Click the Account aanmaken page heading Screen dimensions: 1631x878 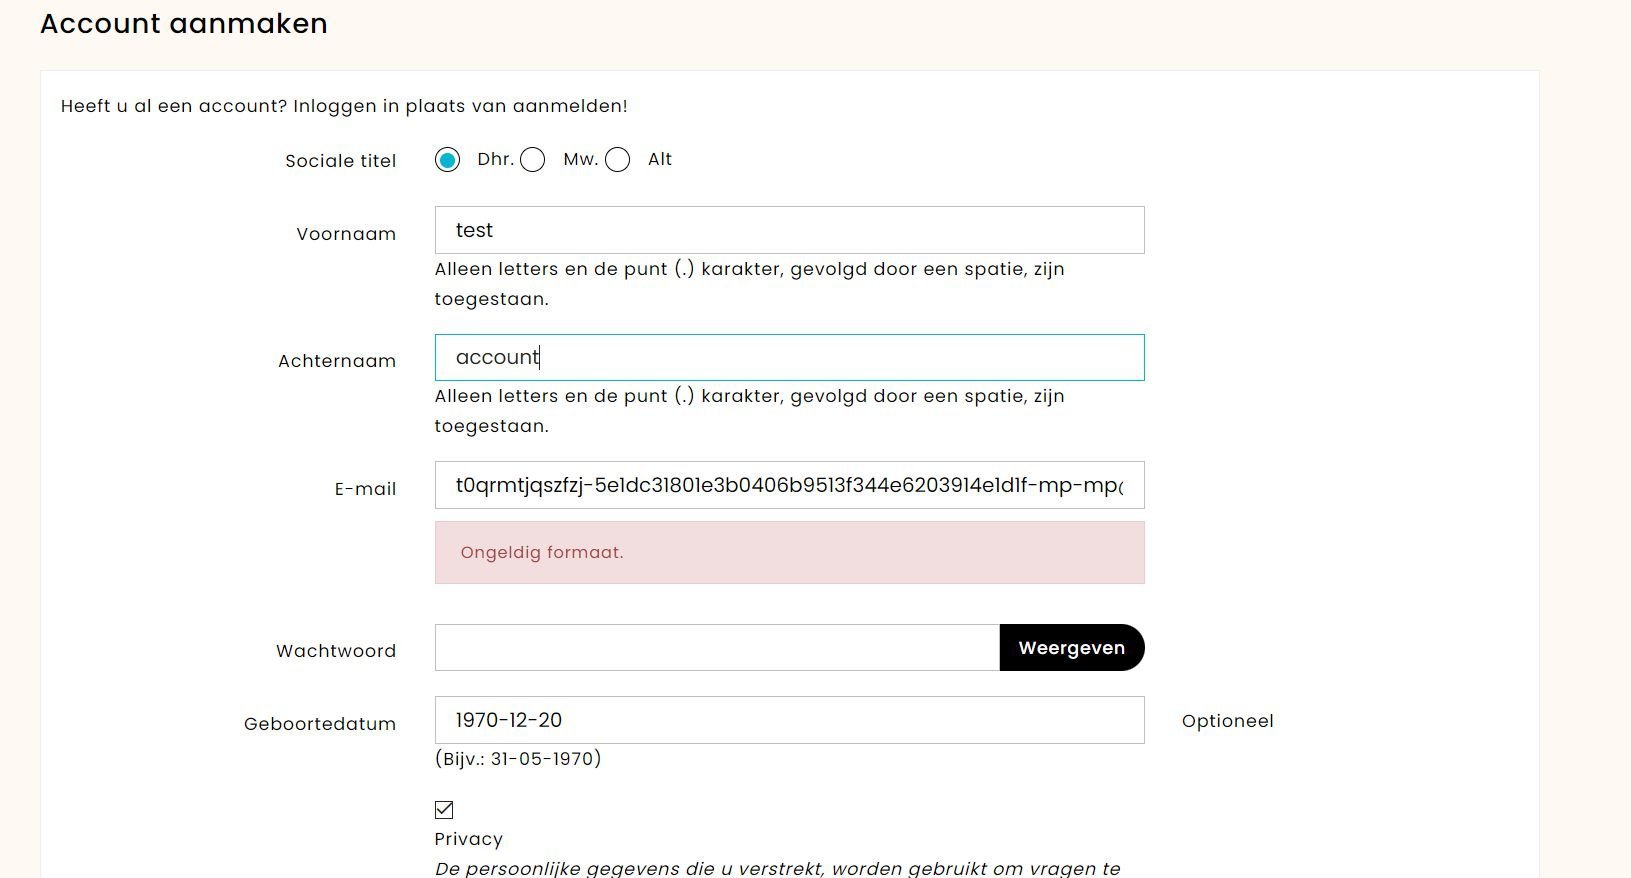click(x=184, y=24)
